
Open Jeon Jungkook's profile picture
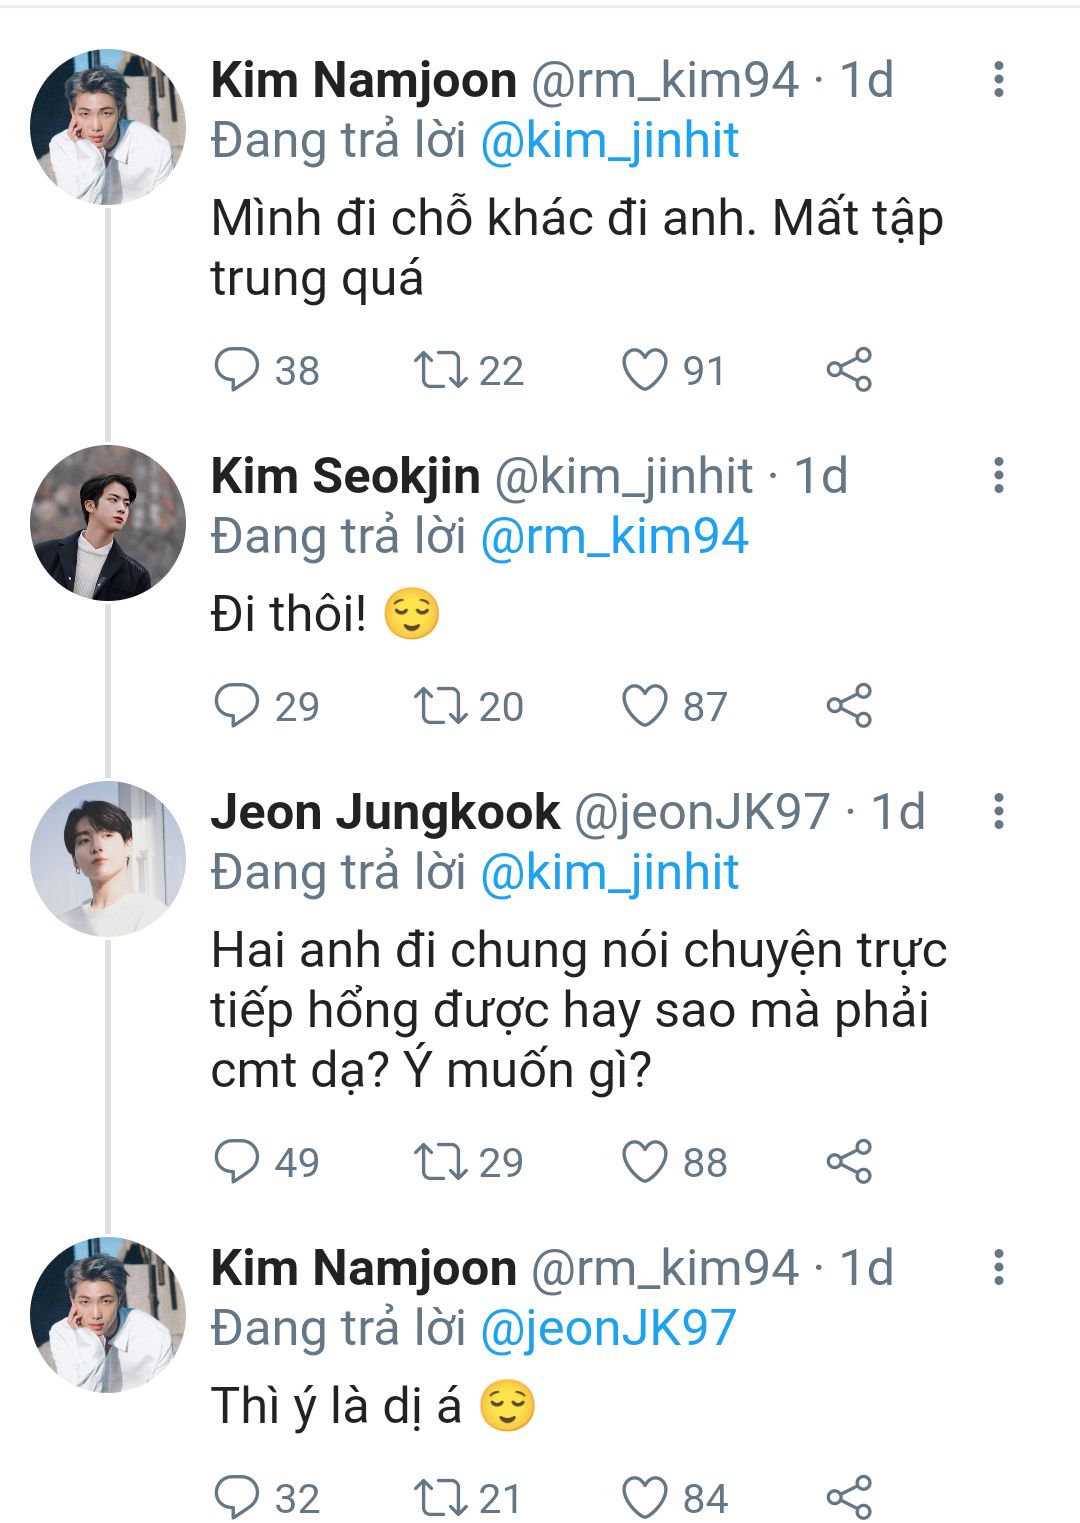point(108,858)
